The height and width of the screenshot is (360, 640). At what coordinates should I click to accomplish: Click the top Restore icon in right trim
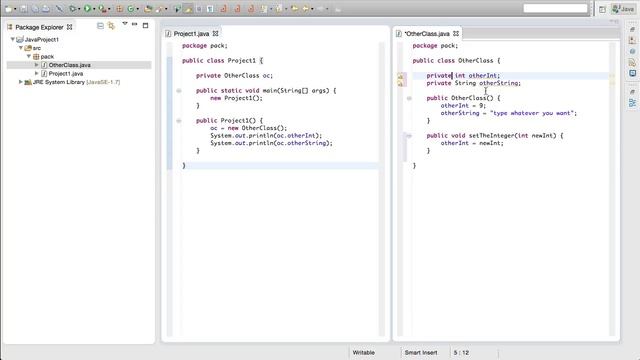(632, 29)
